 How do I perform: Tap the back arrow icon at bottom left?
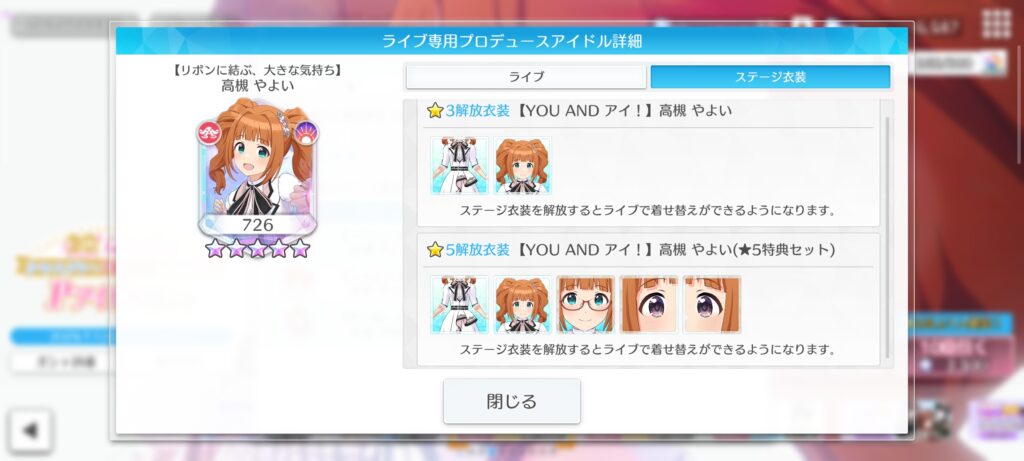click(30, 431)
